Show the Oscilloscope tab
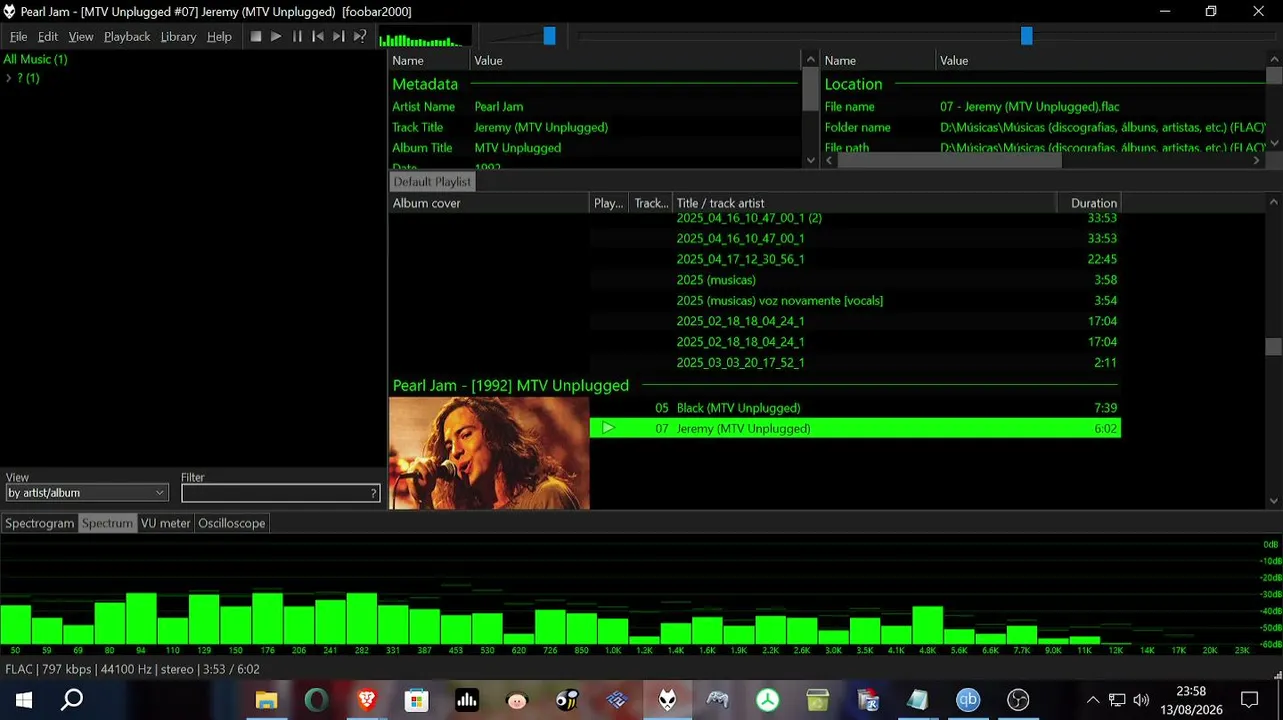 232,523
